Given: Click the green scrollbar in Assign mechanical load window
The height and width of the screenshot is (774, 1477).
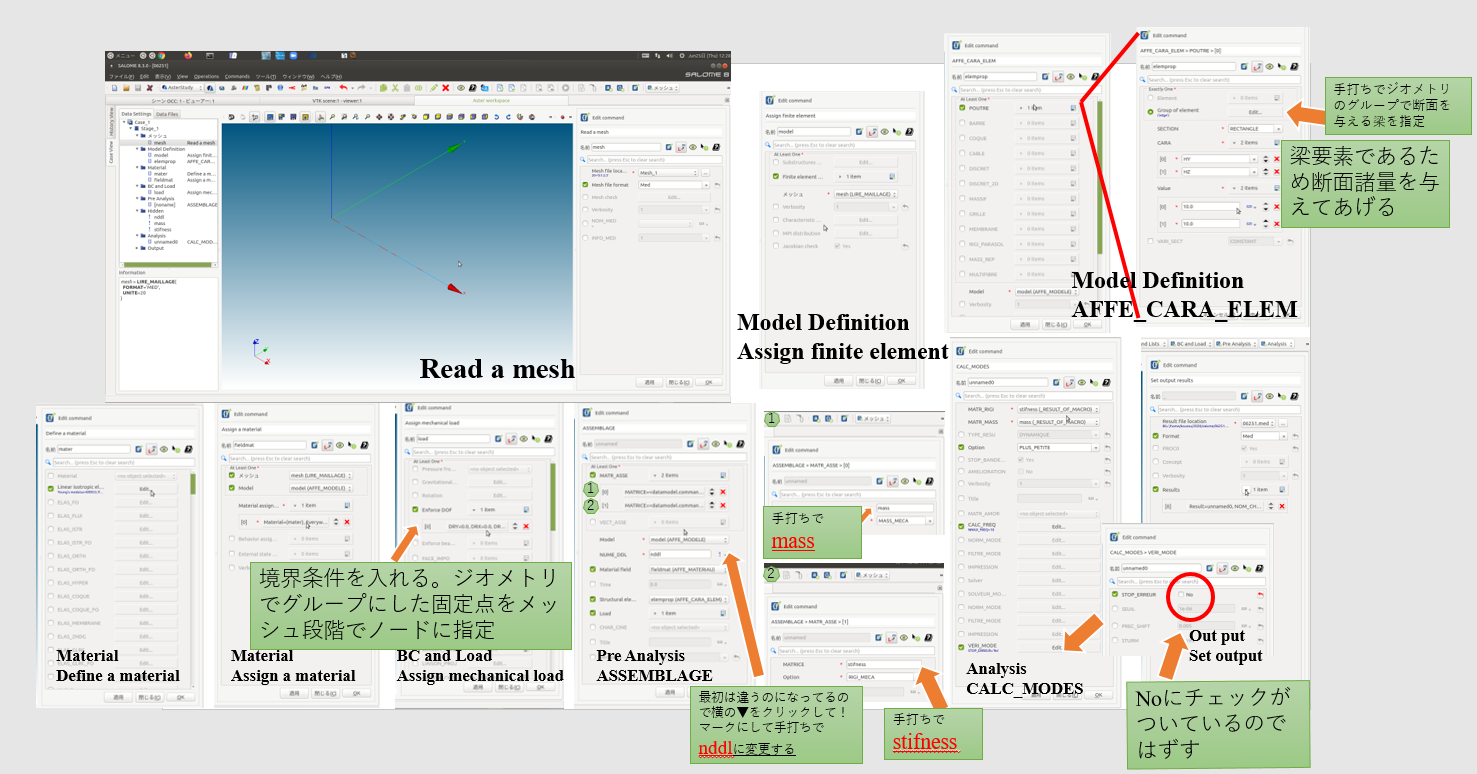Looking at the screenshot, I should (x=553, y=497).
